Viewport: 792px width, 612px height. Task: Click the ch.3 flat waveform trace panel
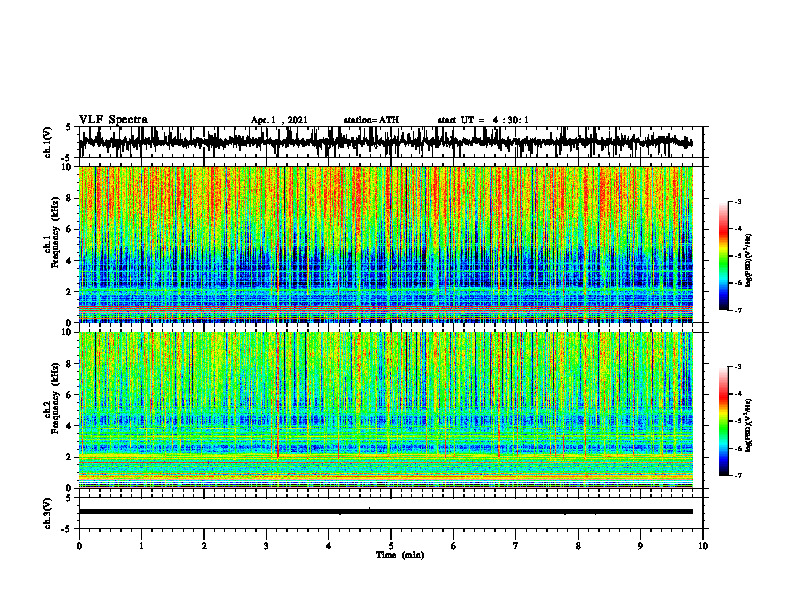pos(390,513)
